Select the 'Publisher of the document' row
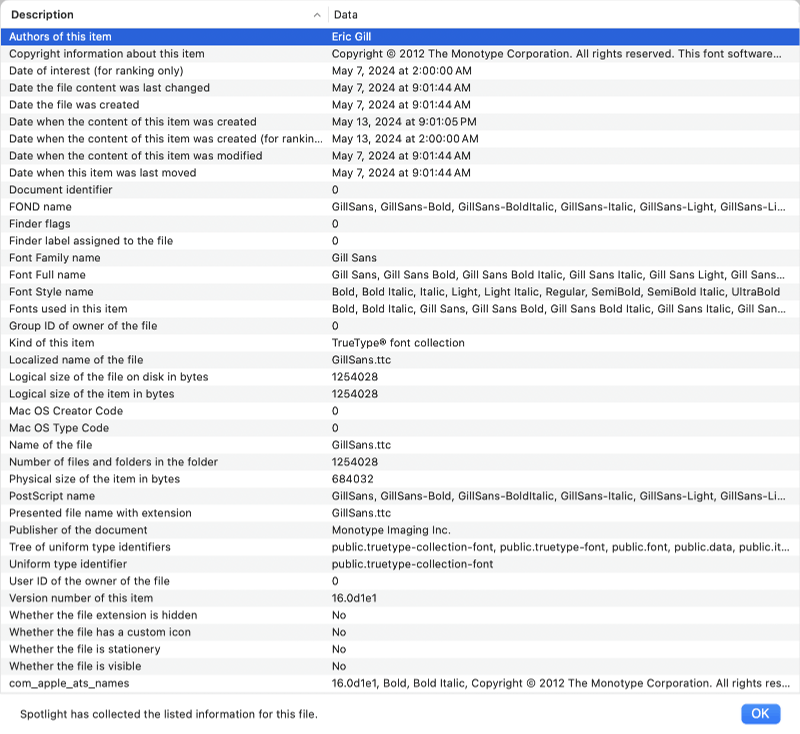Screen dimensions: 800x734 (400, 530)
